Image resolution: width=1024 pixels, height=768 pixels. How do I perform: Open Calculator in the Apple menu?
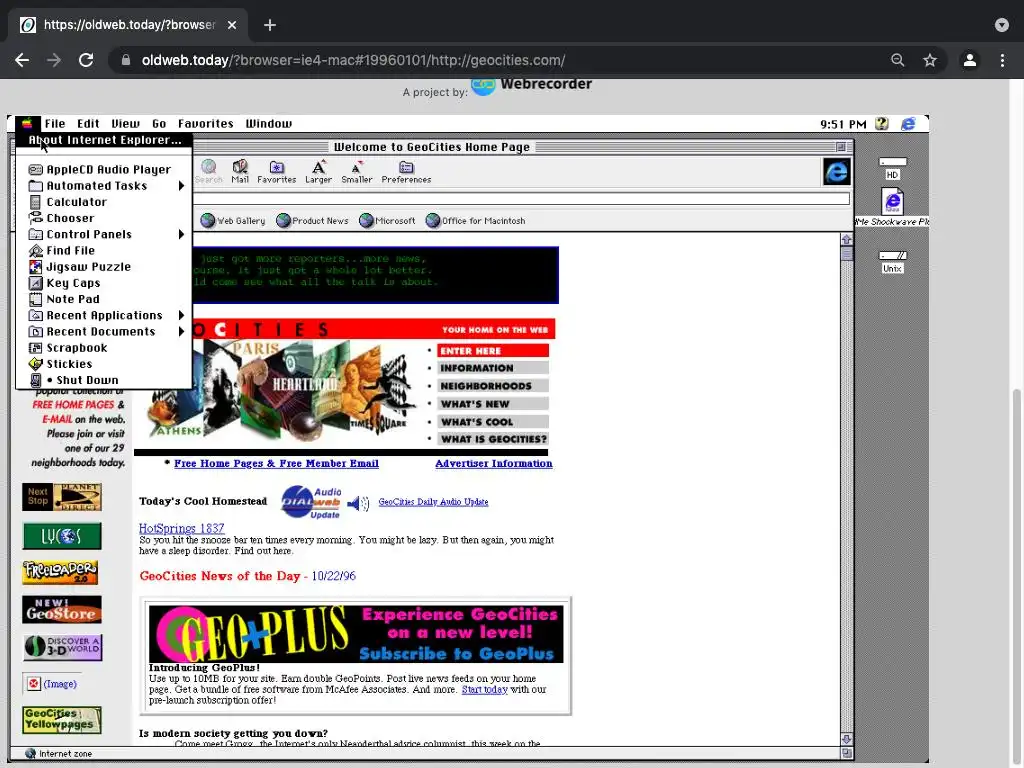click(x=104, y=202)
